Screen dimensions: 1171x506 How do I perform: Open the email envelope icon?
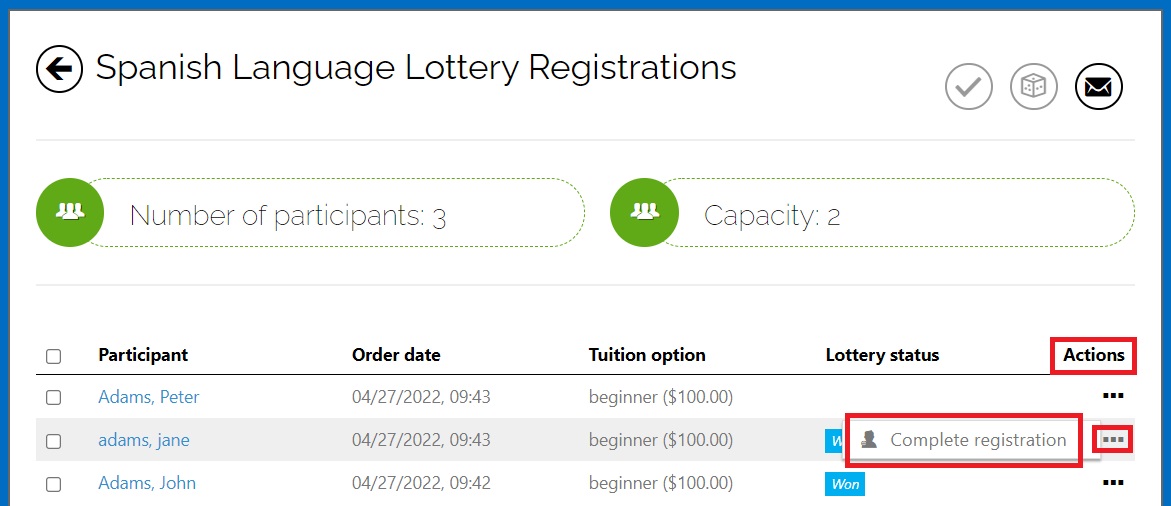point(1099,87)
